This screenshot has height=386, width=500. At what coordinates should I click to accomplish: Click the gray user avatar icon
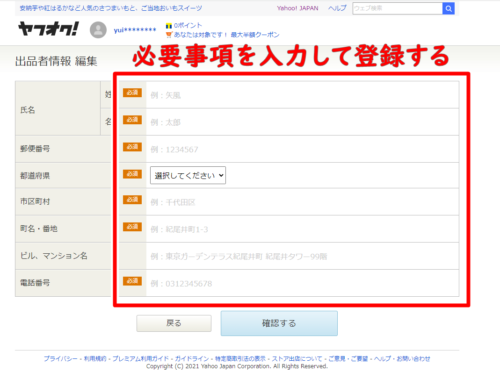tap(98, 30)
